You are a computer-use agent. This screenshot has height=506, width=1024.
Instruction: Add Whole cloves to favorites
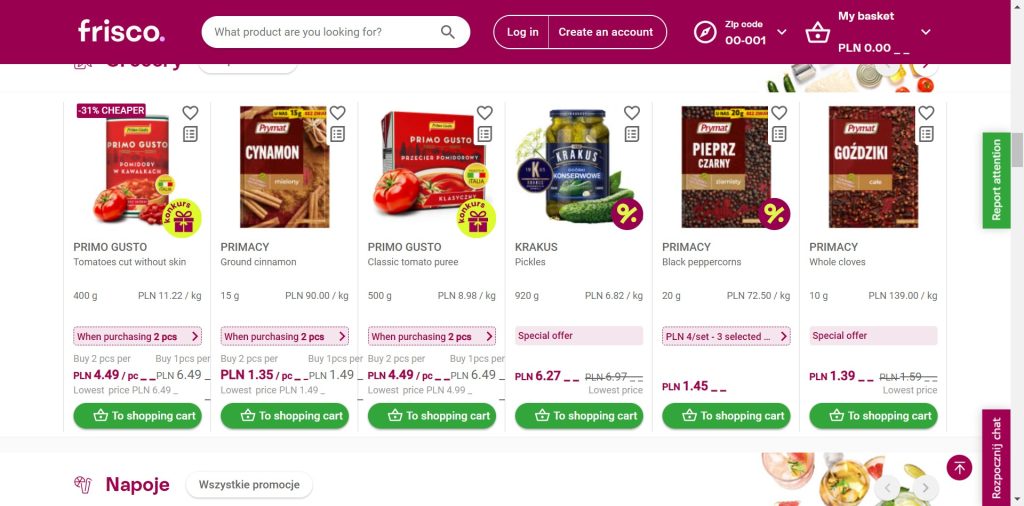pyautogui.click(x=926, y=113)
